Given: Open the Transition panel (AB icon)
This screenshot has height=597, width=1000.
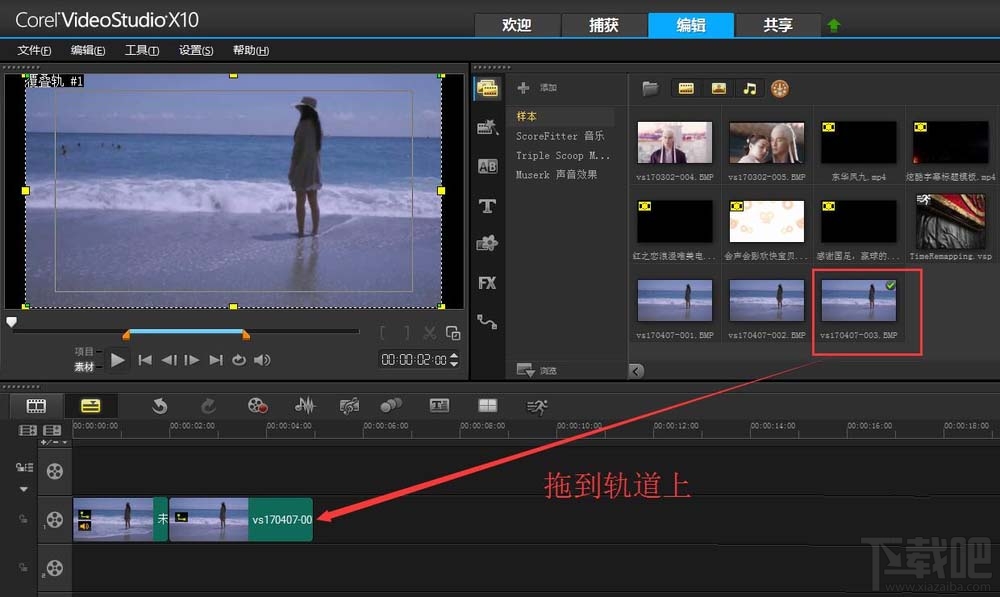Looking at the screenshot, I should (487, 166).
